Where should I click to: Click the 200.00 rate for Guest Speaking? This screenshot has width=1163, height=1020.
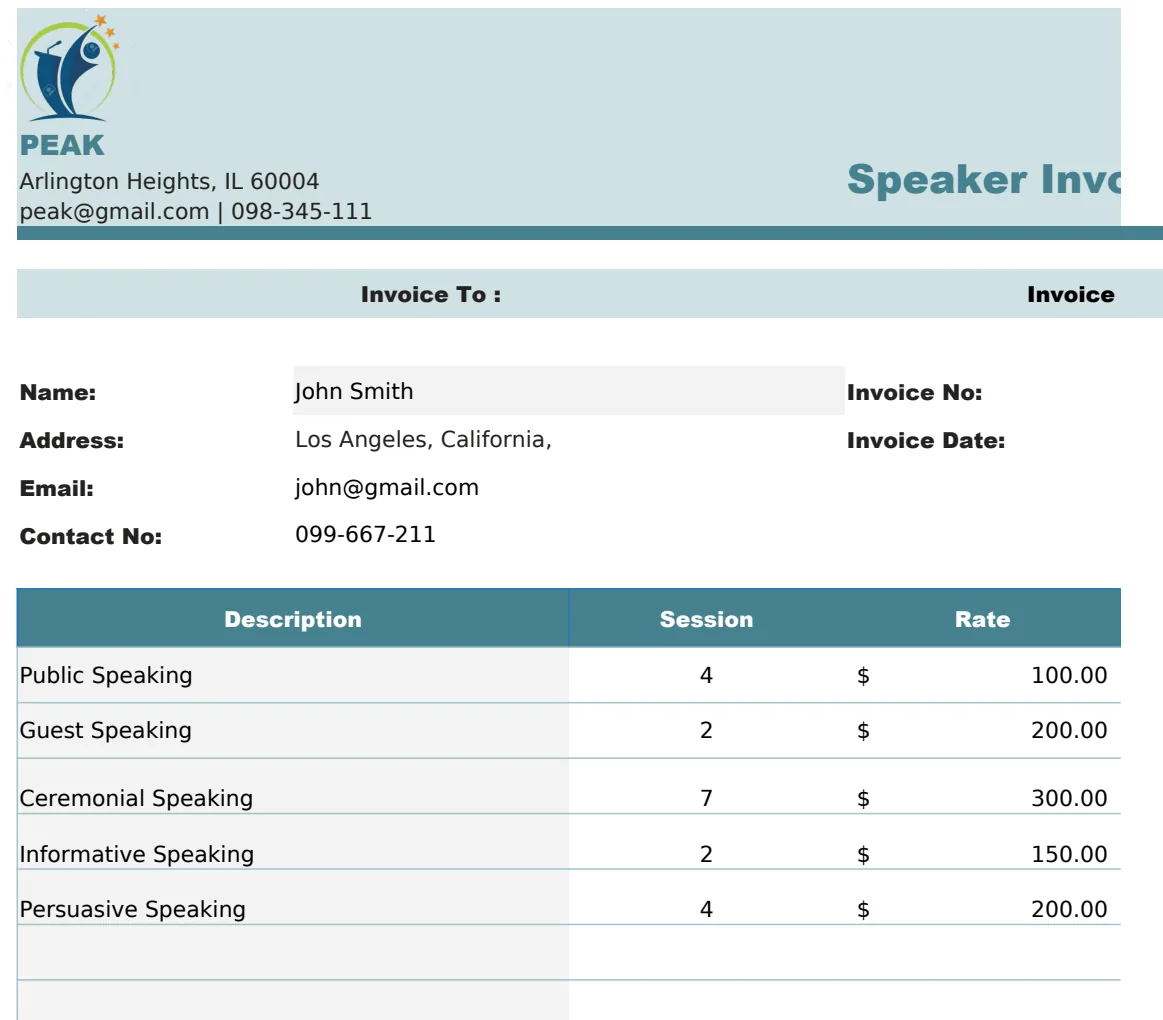pos(1069,730)
